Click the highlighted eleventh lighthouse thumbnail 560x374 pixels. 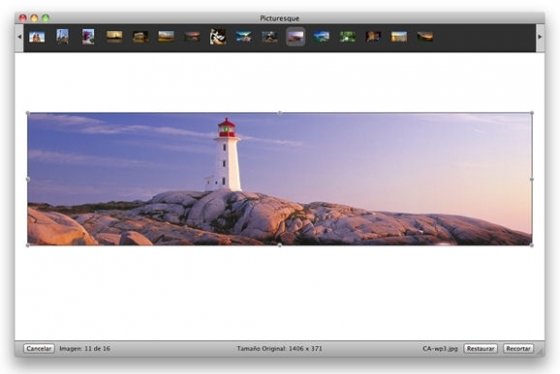tap(296, 36)
